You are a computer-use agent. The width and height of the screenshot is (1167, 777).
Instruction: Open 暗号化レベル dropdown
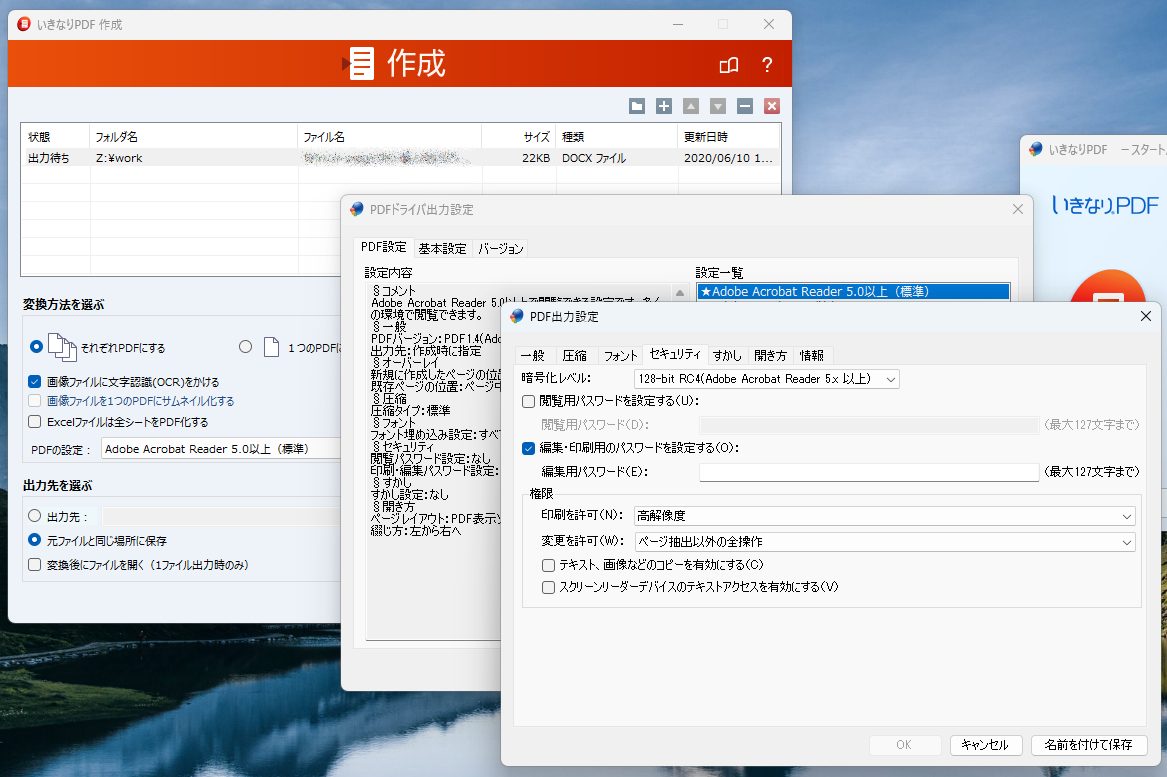click(x=767, y=379)
